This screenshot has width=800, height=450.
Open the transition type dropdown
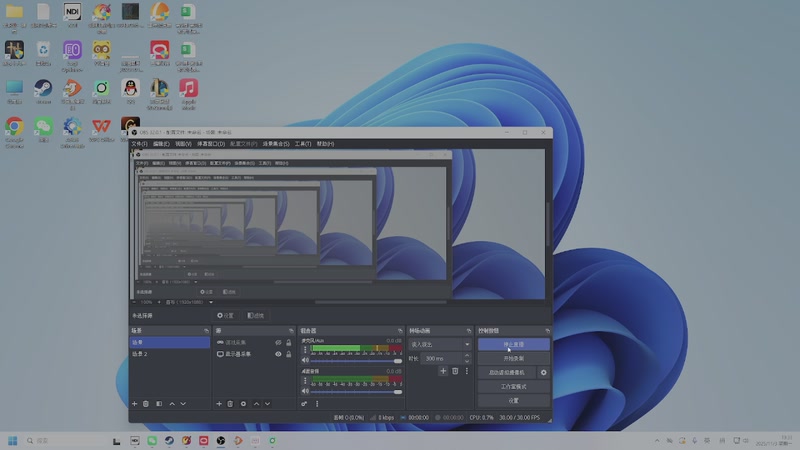point(440,344)
